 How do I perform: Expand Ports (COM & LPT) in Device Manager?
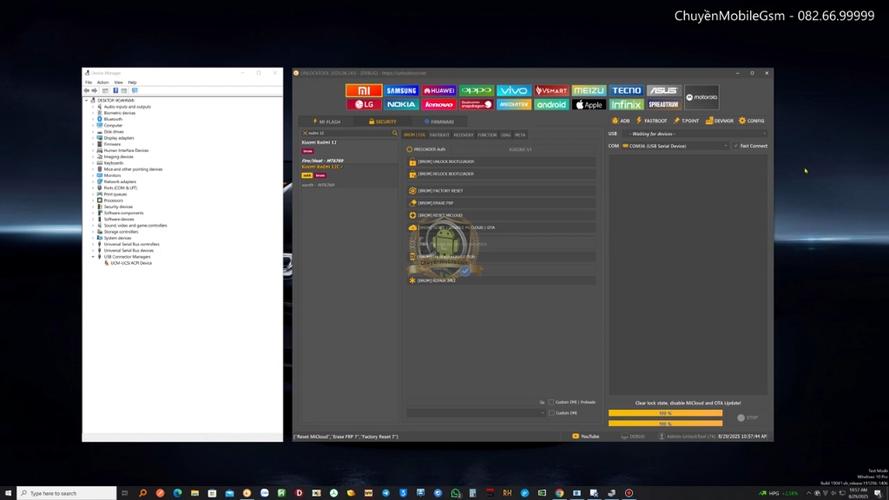pos(93,188)
